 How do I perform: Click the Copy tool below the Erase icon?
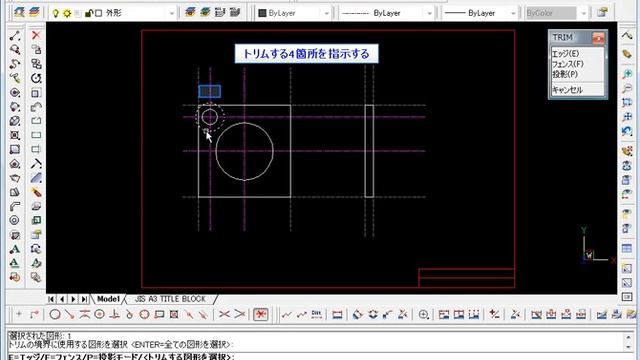coord(36,50)
